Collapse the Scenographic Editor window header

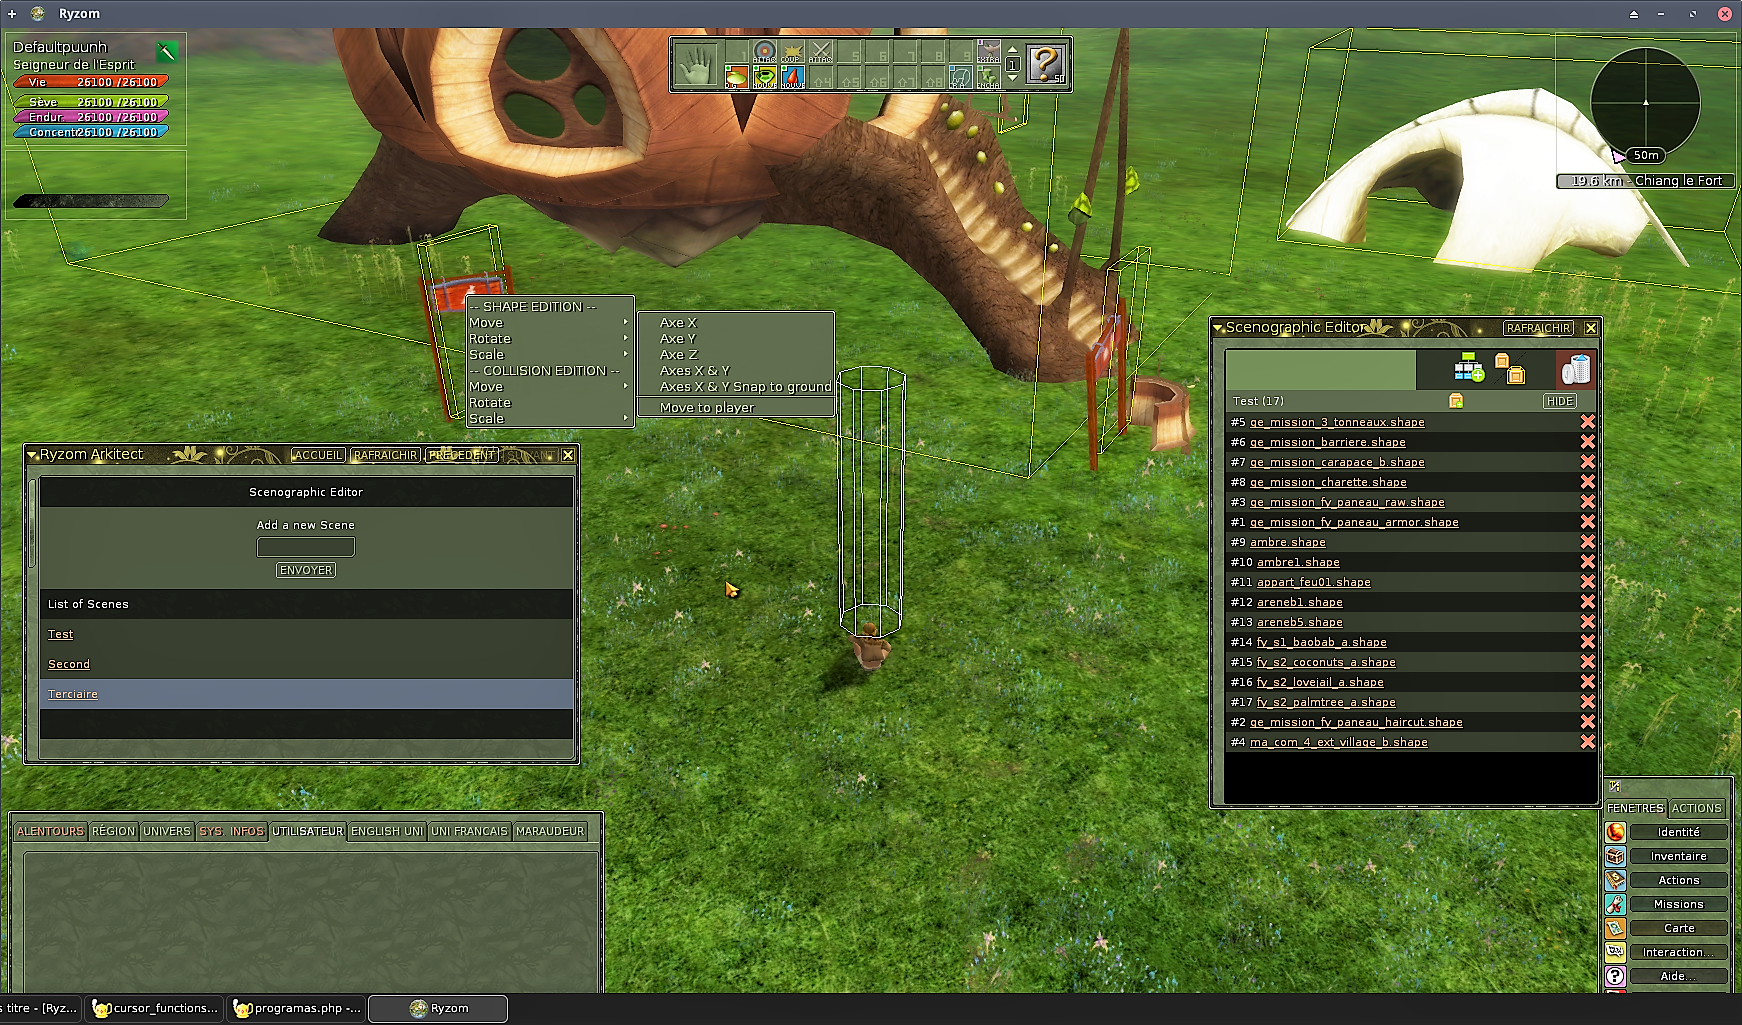pyautogui.click(x=1218, y=328)
